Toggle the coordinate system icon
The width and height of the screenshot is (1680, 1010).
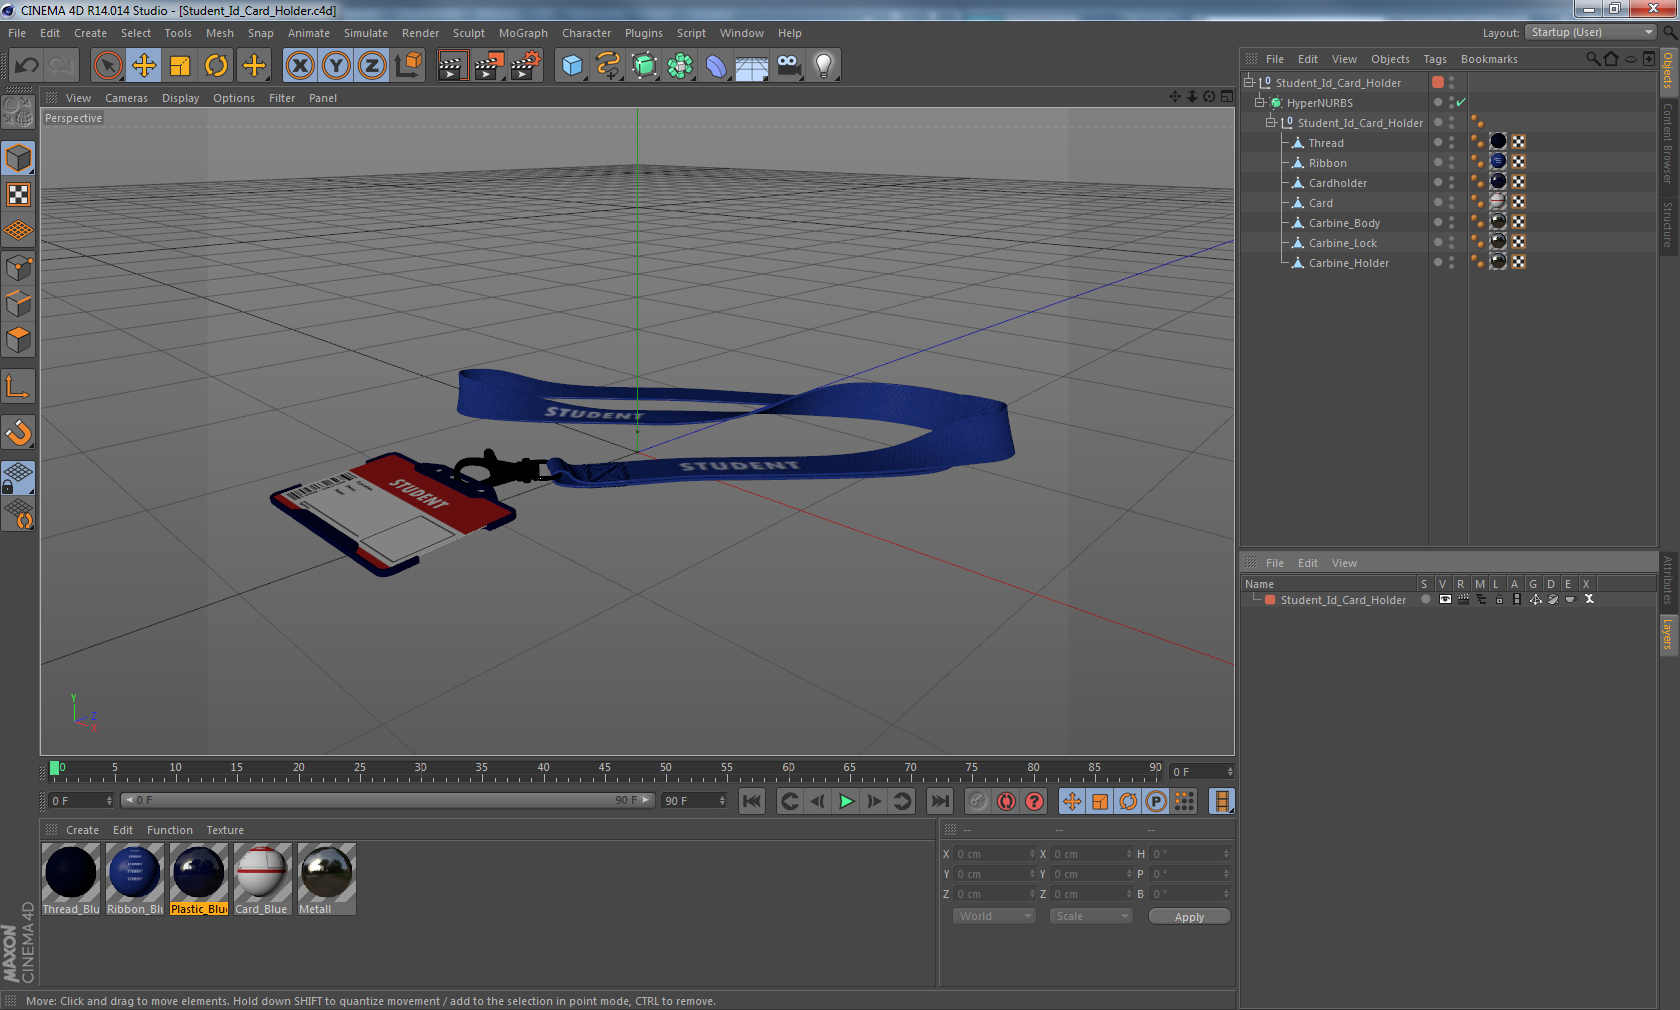(408, 66)
